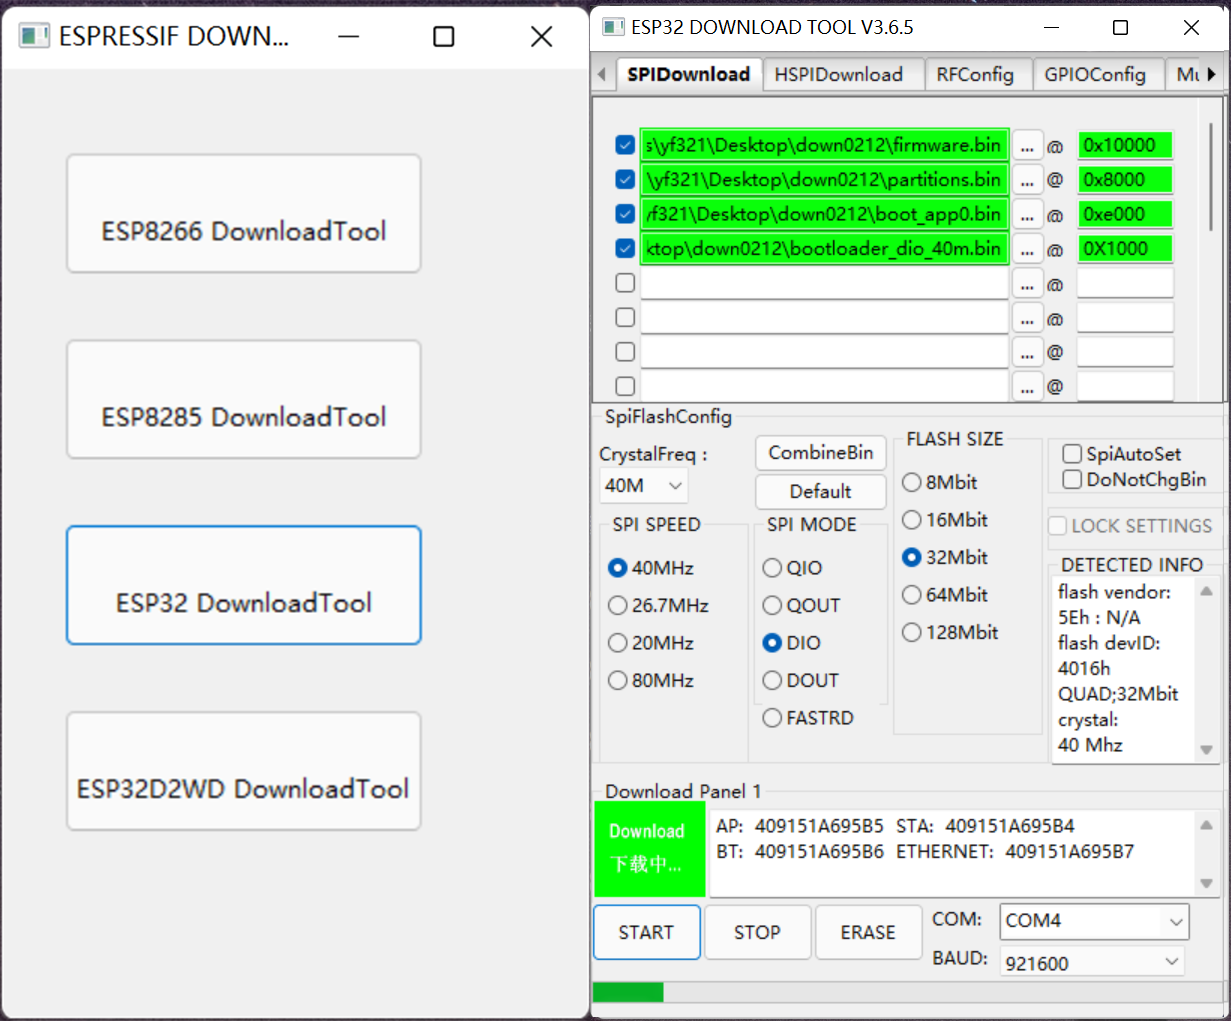
Task: Click the 0X1000 address field
Action: pos(1125,248)
